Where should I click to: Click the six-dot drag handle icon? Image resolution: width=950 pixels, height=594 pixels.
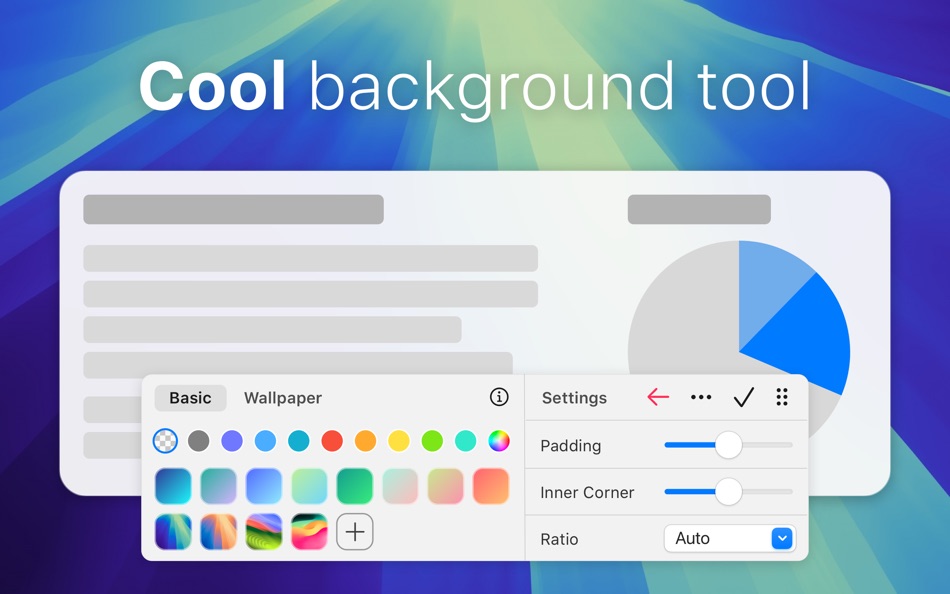point(782,397)
